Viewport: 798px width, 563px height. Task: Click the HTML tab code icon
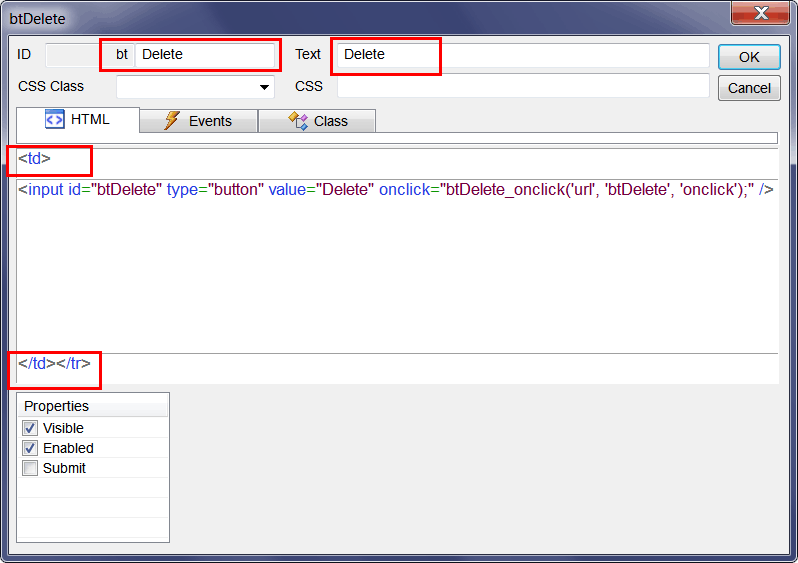pyautogui.click(x=54, y=120)
